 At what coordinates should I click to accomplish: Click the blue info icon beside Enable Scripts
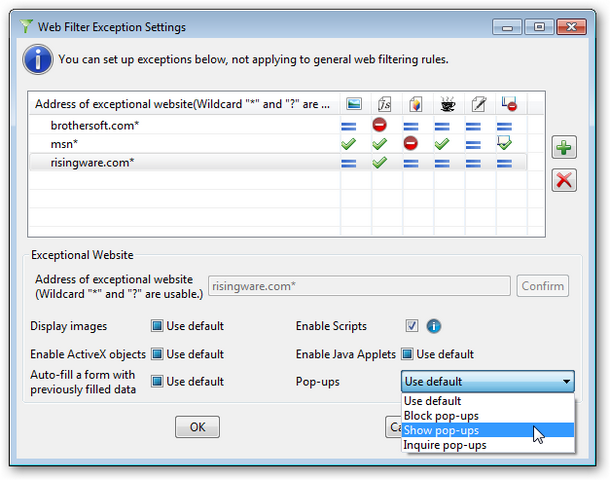434,326
